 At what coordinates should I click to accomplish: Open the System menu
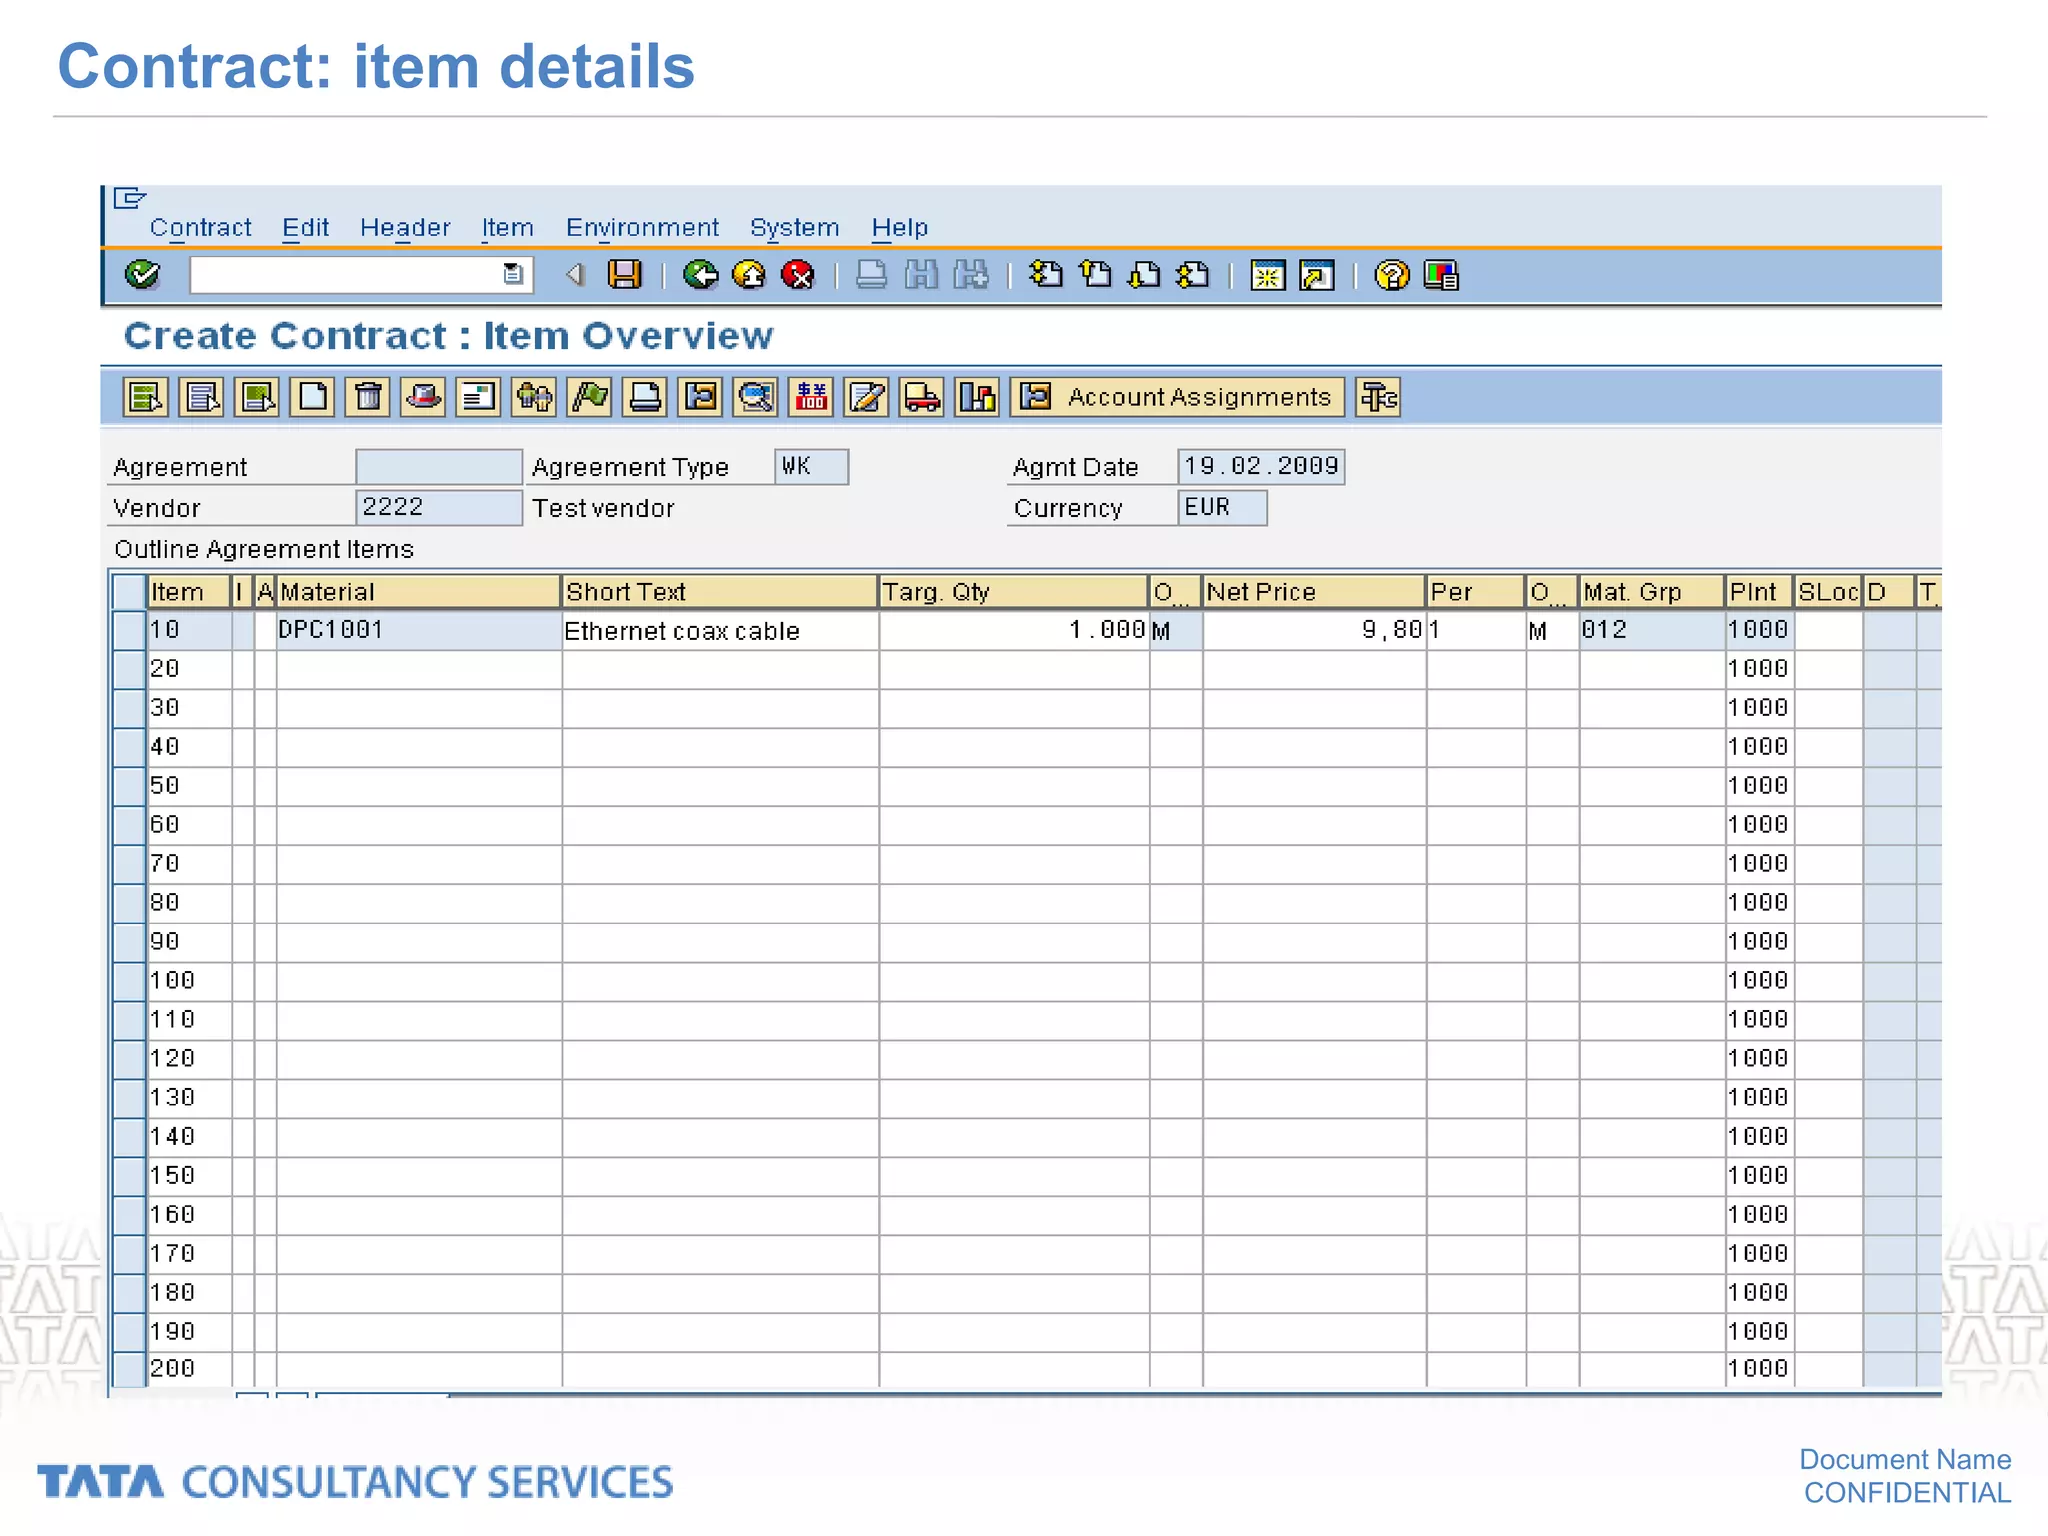click(x=795, y=228)
